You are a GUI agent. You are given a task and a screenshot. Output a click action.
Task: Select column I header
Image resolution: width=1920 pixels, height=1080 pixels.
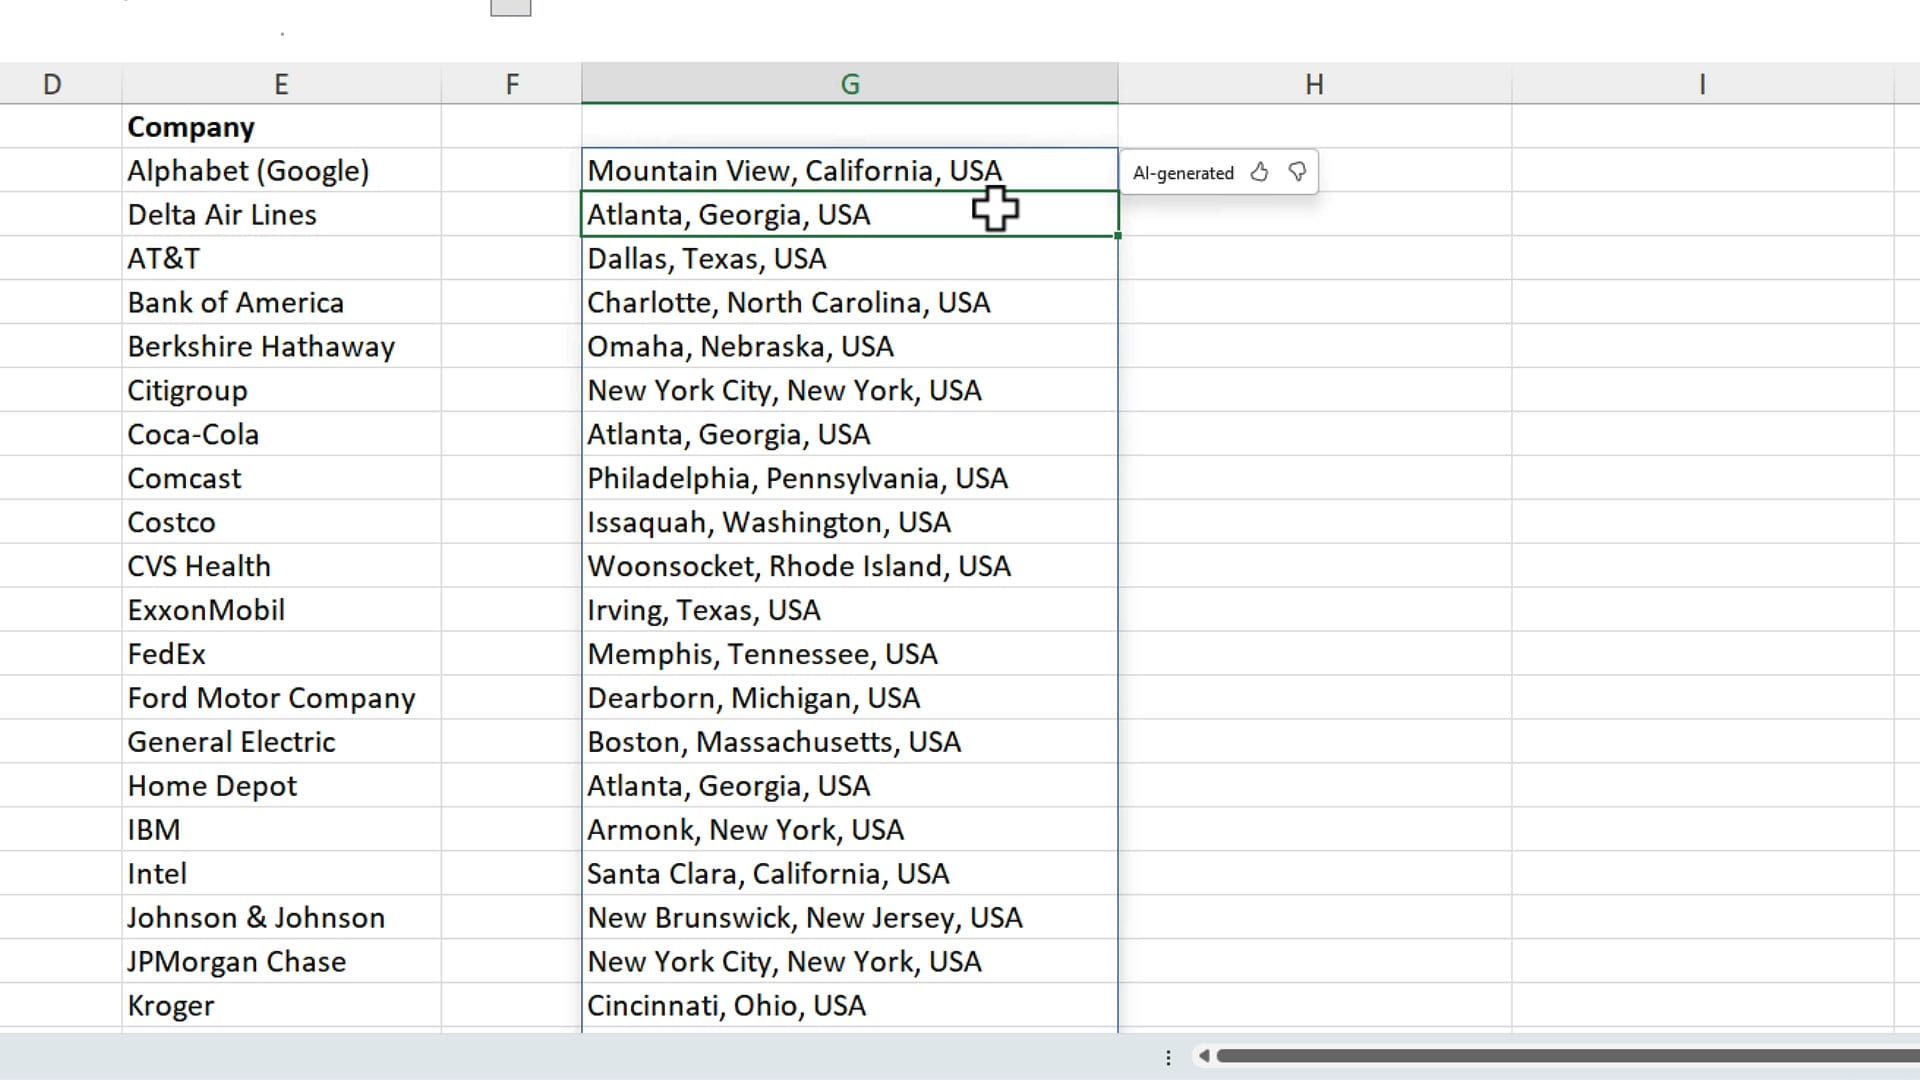1701,84
